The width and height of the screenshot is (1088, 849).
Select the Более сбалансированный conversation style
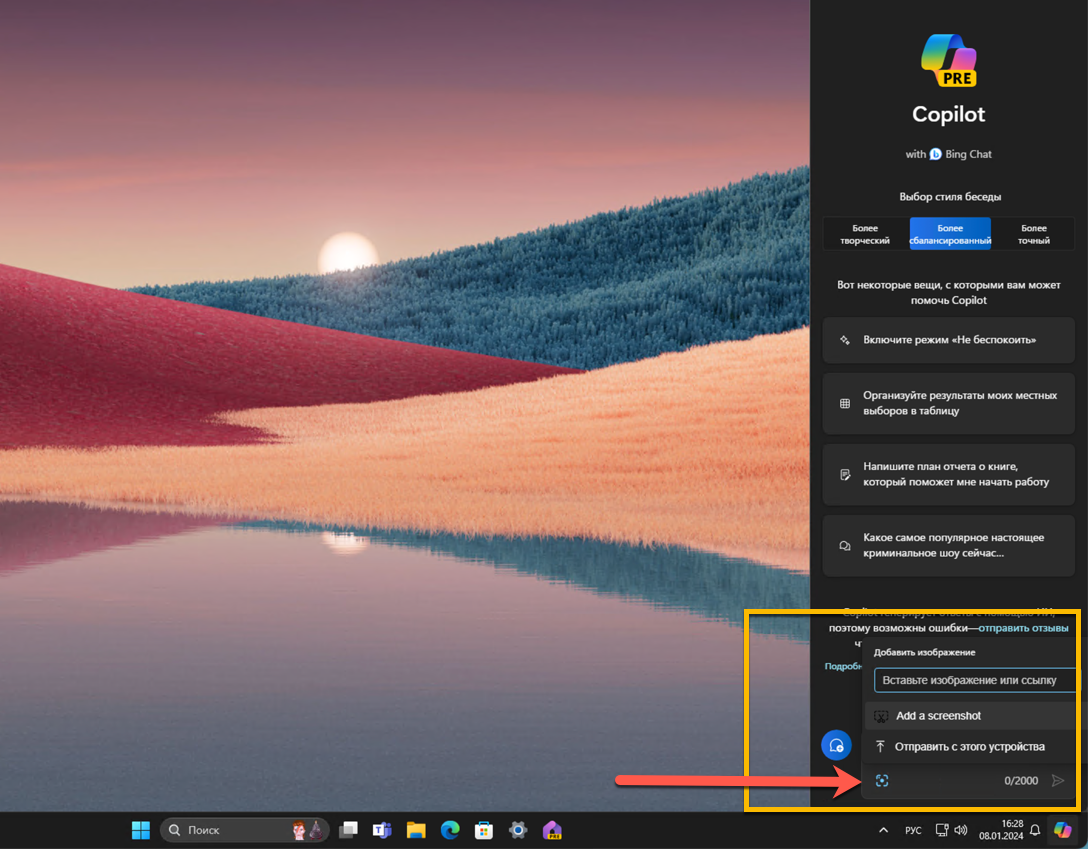950,234
